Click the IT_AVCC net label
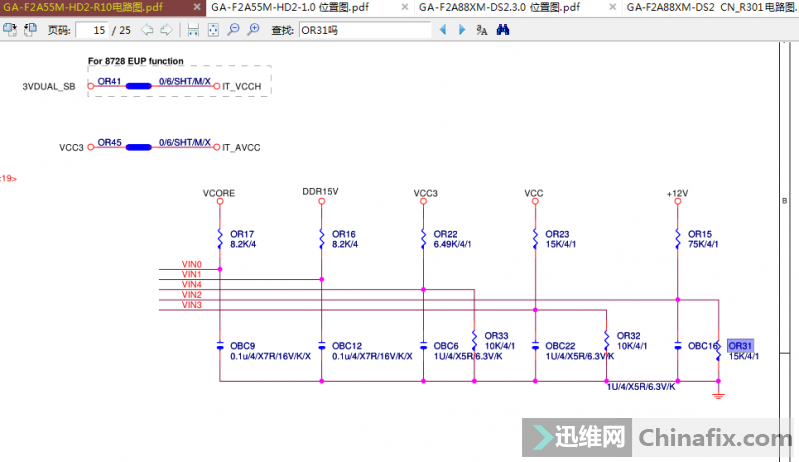This screenshot has height=462, width=799. click(241, 148)
